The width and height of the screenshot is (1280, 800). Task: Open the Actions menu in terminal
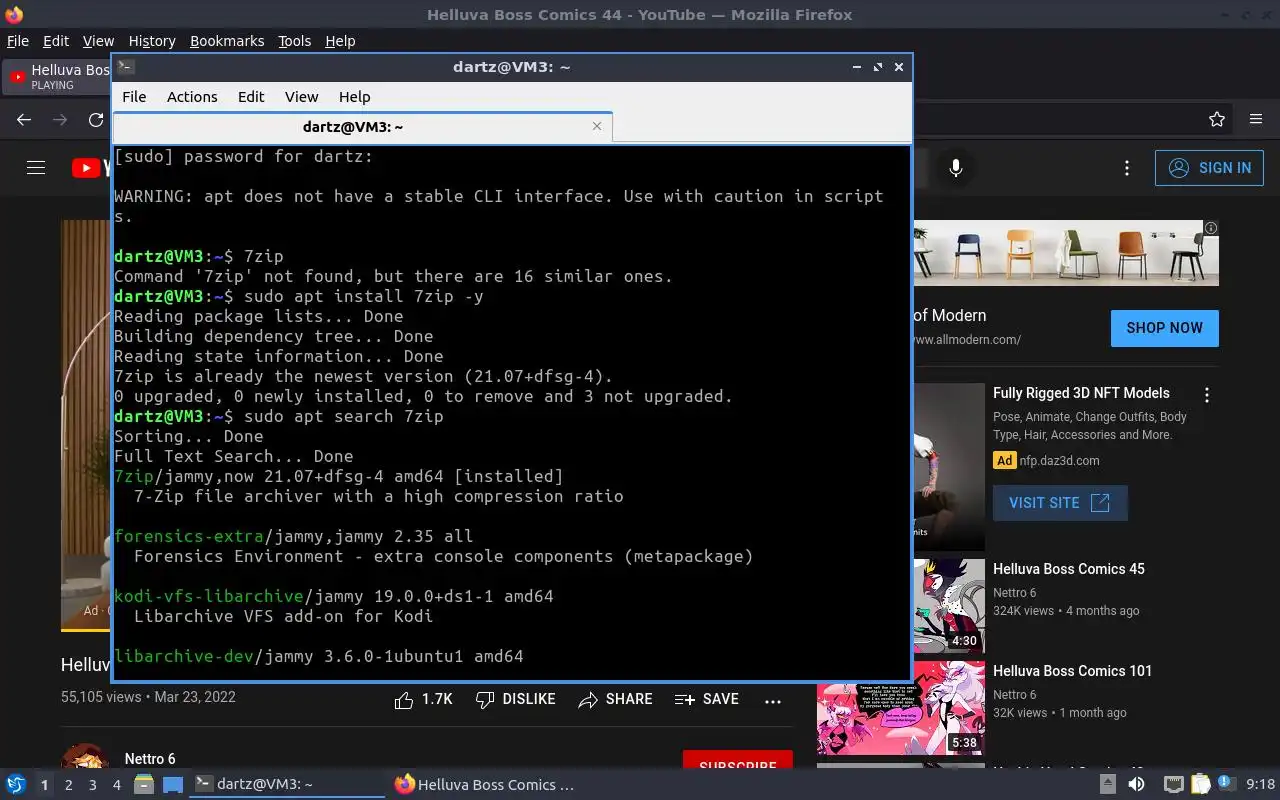pyautogui.click(x=192, y=97)
